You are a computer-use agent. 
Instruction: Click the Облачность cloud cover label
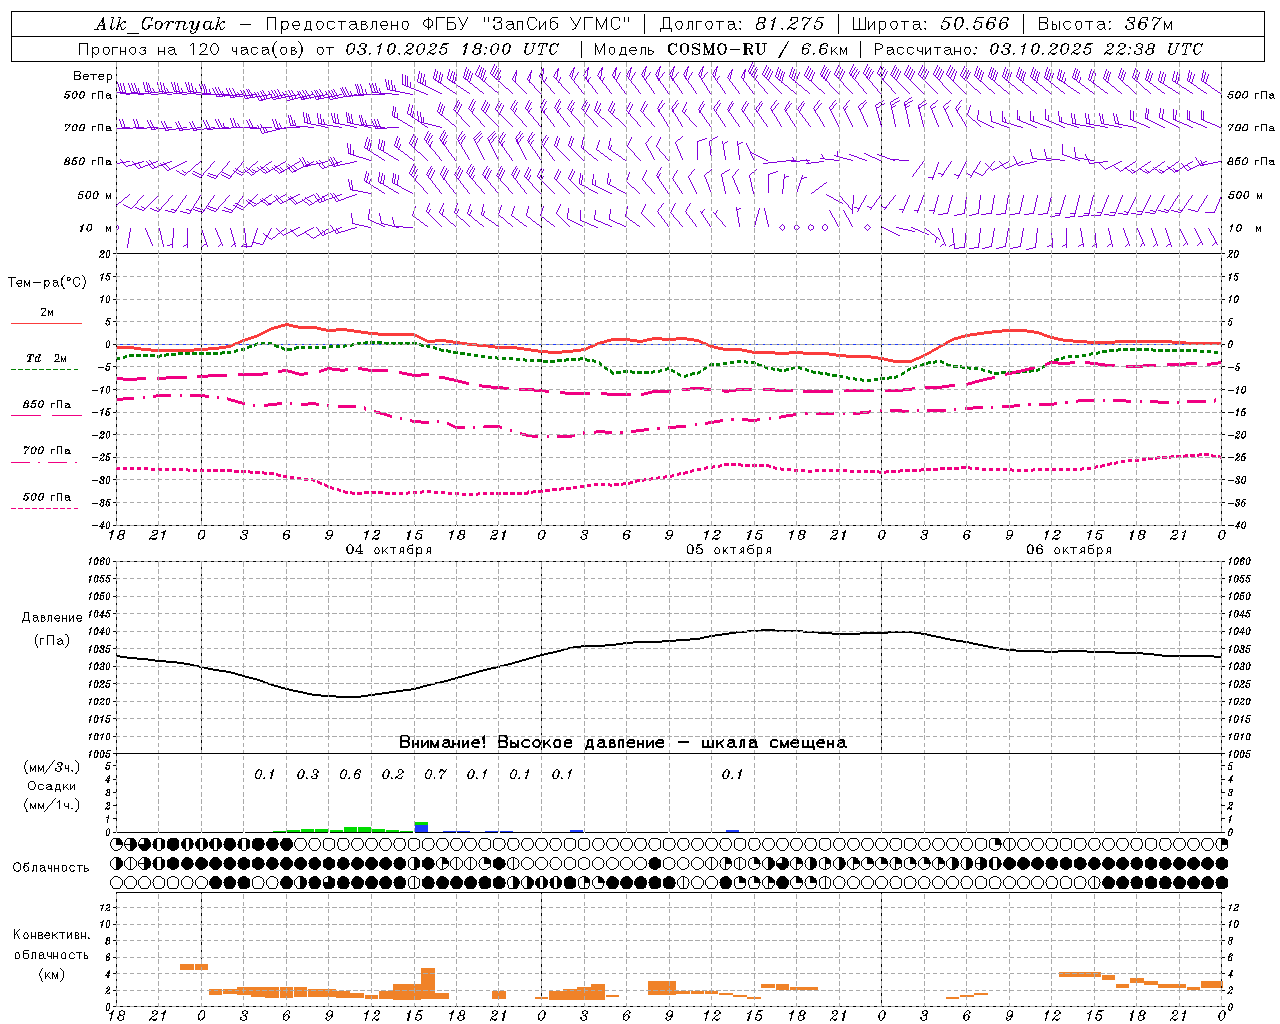coord(51,868)
